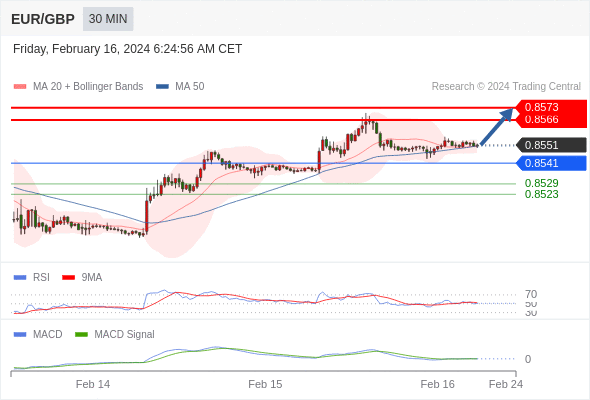Image resolution: width=590 pixels, height=400 pixels.
Task: Click the Feb 24 date axis label
Action: click(506, 384)
